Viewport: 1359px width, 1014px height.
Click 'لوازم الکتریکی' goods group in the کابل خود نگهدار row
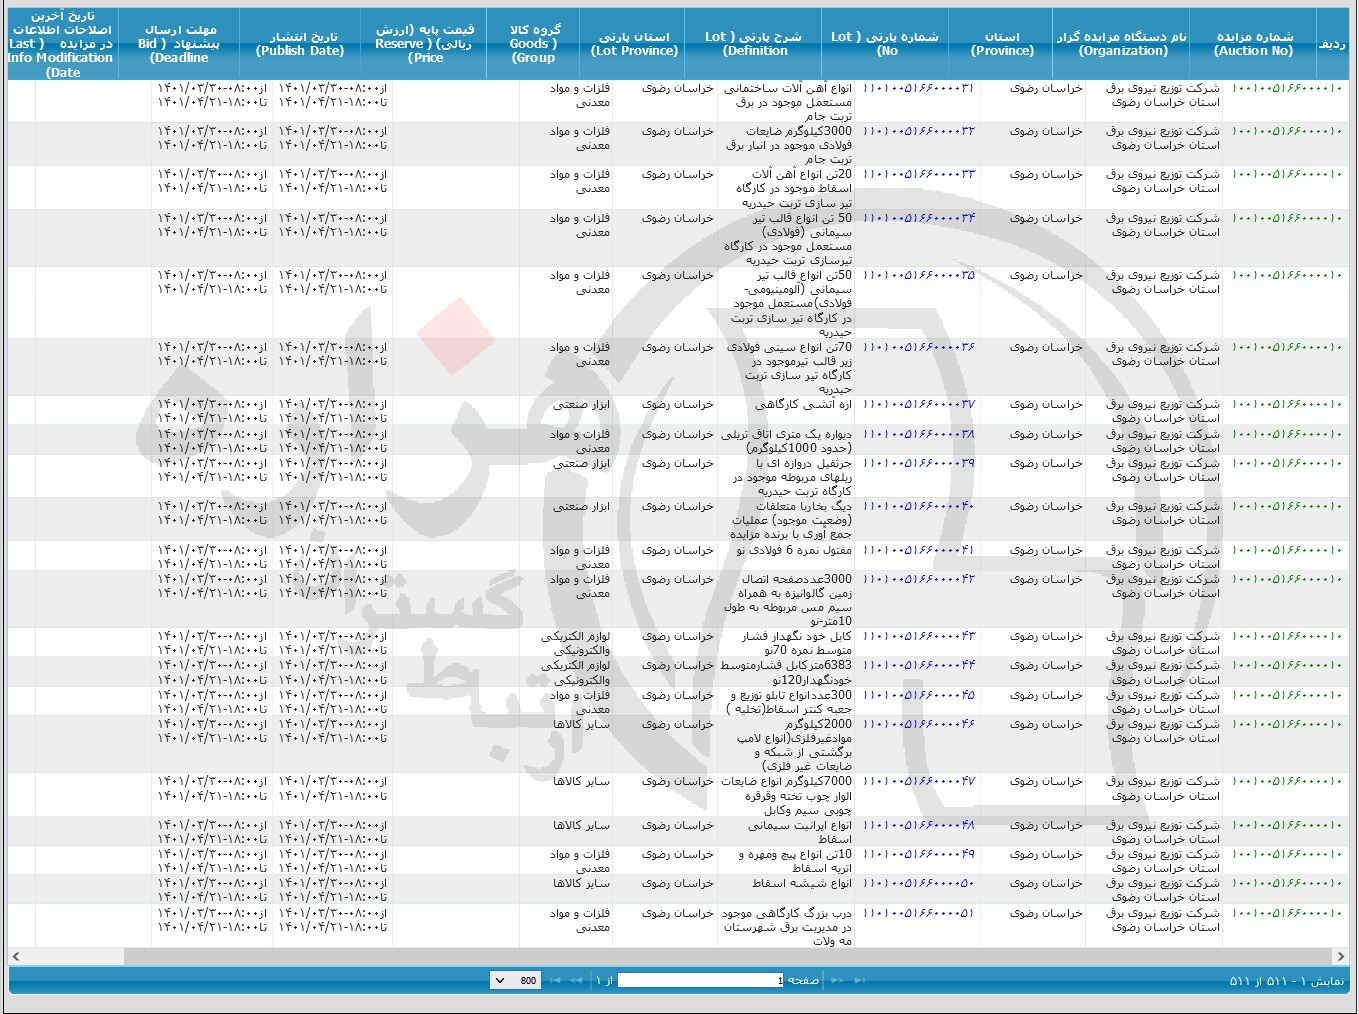575,644
